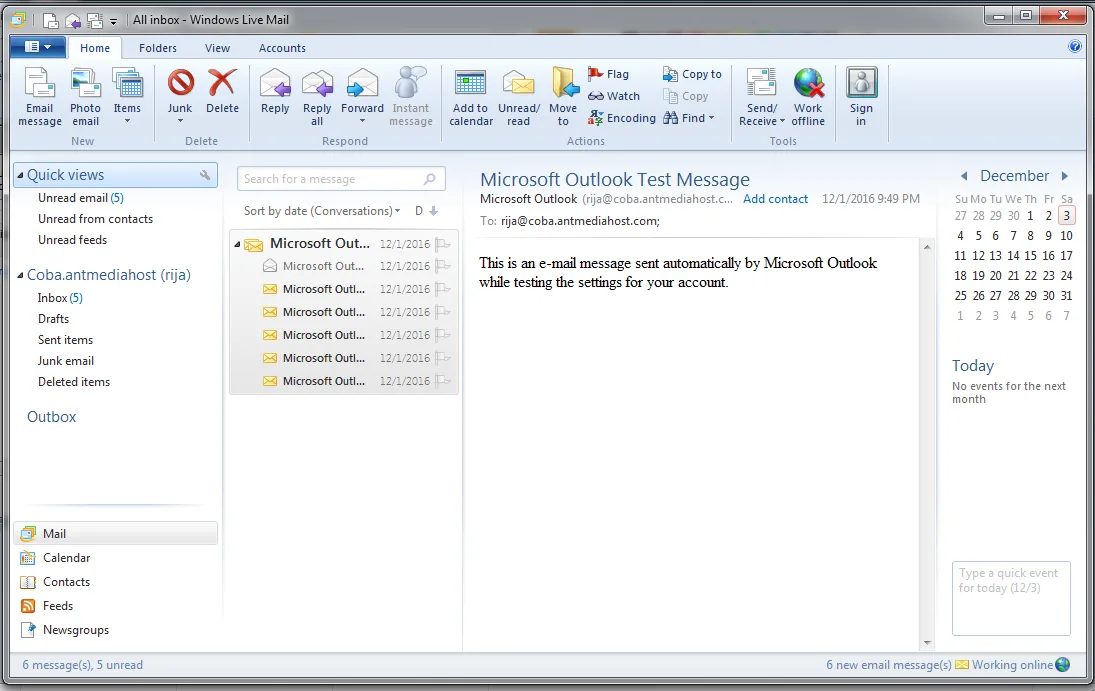Open the Drafts folder
The width and height of the screenshot is (1095, 691).
coord(54,319)
